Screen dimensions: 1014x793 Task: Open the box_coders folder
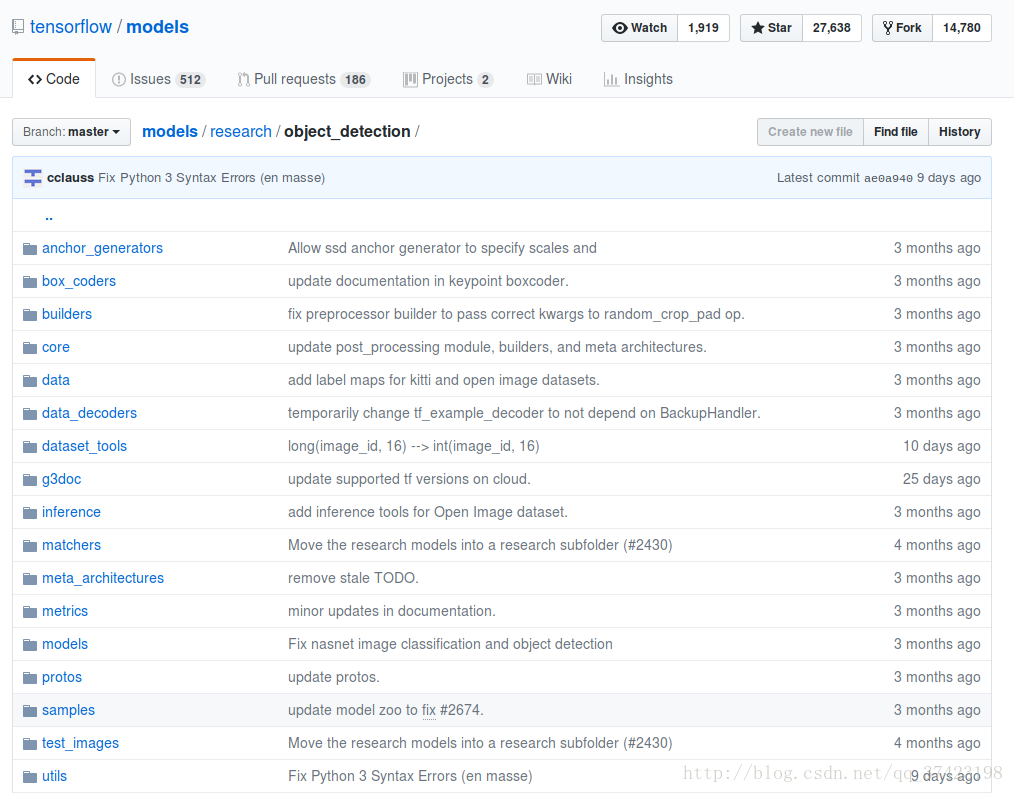pyautogui.click(x=79, y=281)
